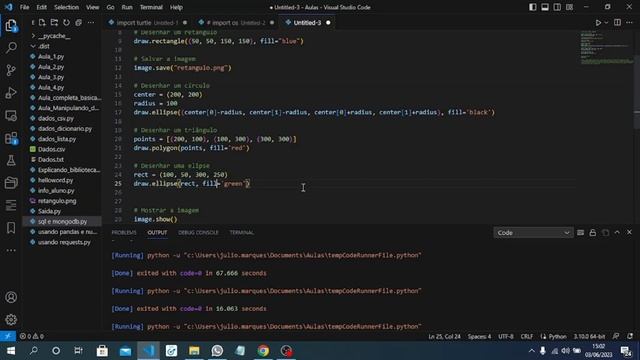This screenshot has width=640, height=360.
Task: Open more editor actions ellipsis
Action: [629, 22]
